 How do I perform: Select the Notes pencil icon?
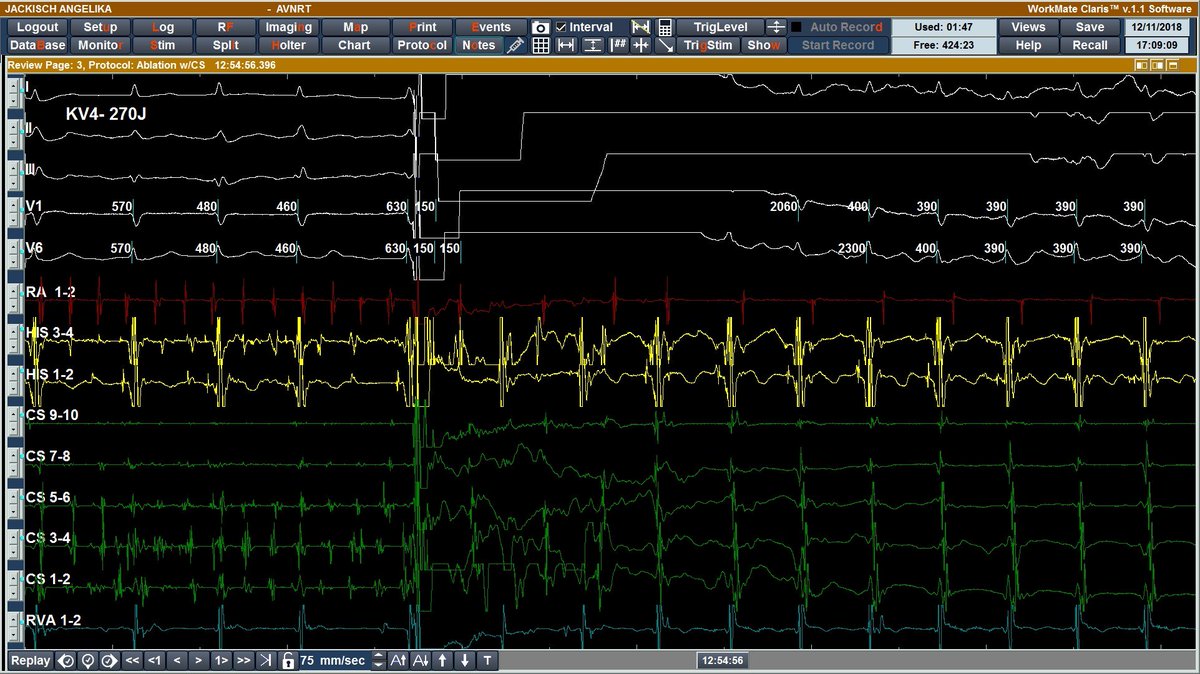click(x=513, y=45)
